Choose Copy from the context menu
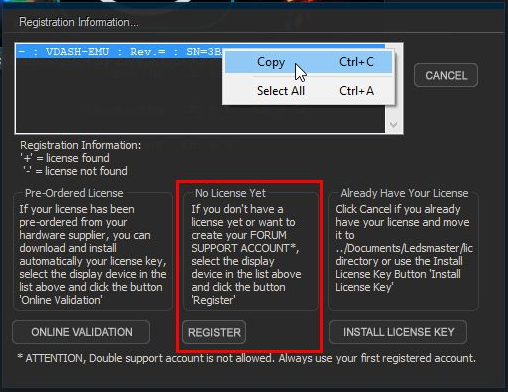 tap(308, 62)
